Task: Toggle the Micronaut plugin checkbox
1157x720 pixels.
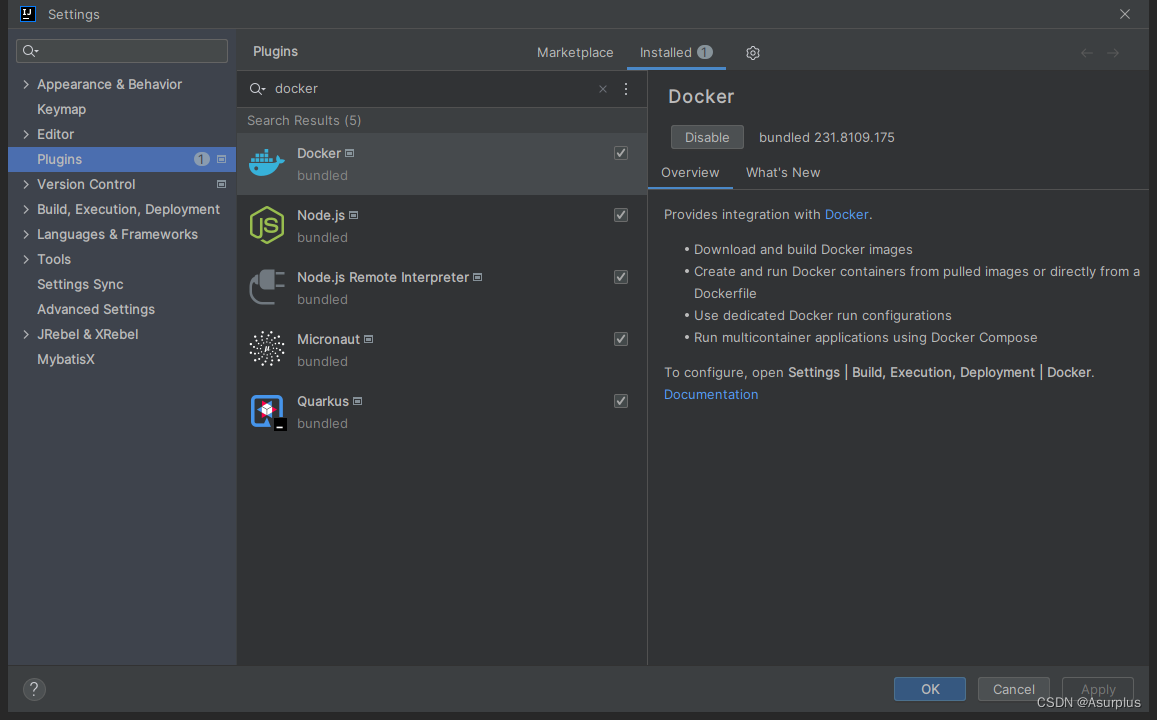Action: (x=621, y=339)
